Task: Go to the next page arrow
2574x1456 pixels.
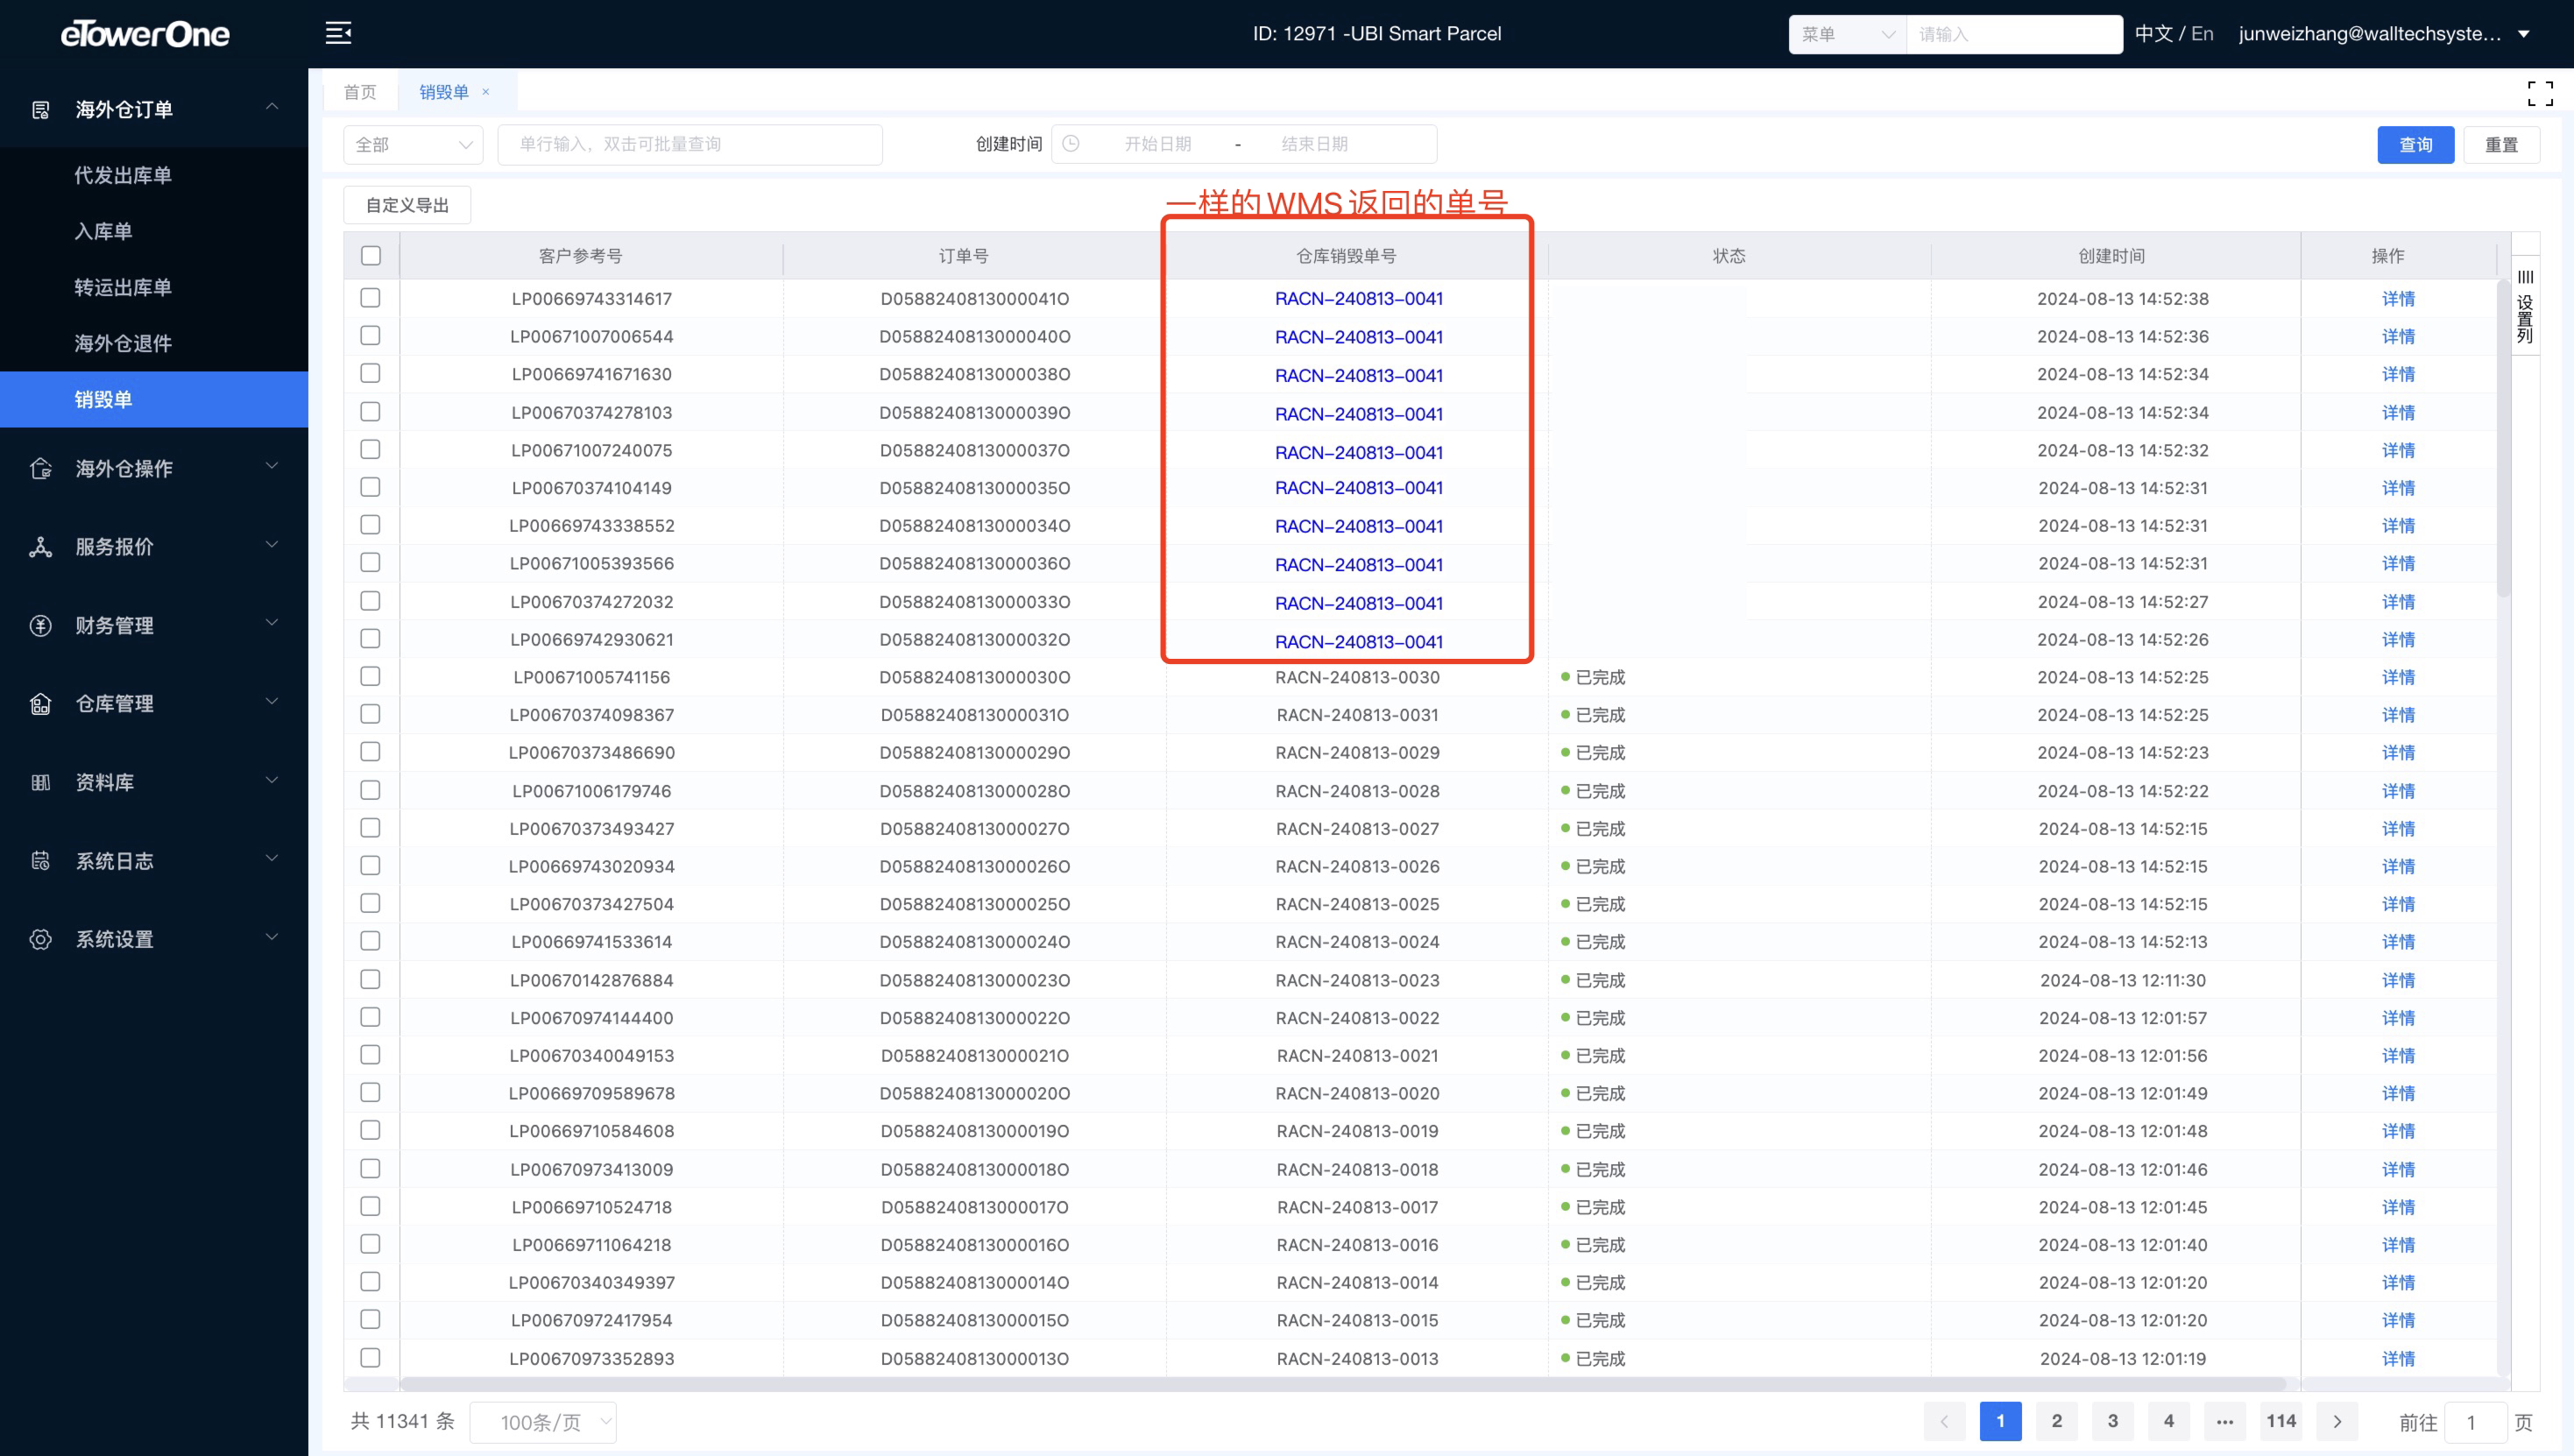Action: (x=2337, y=1421)
